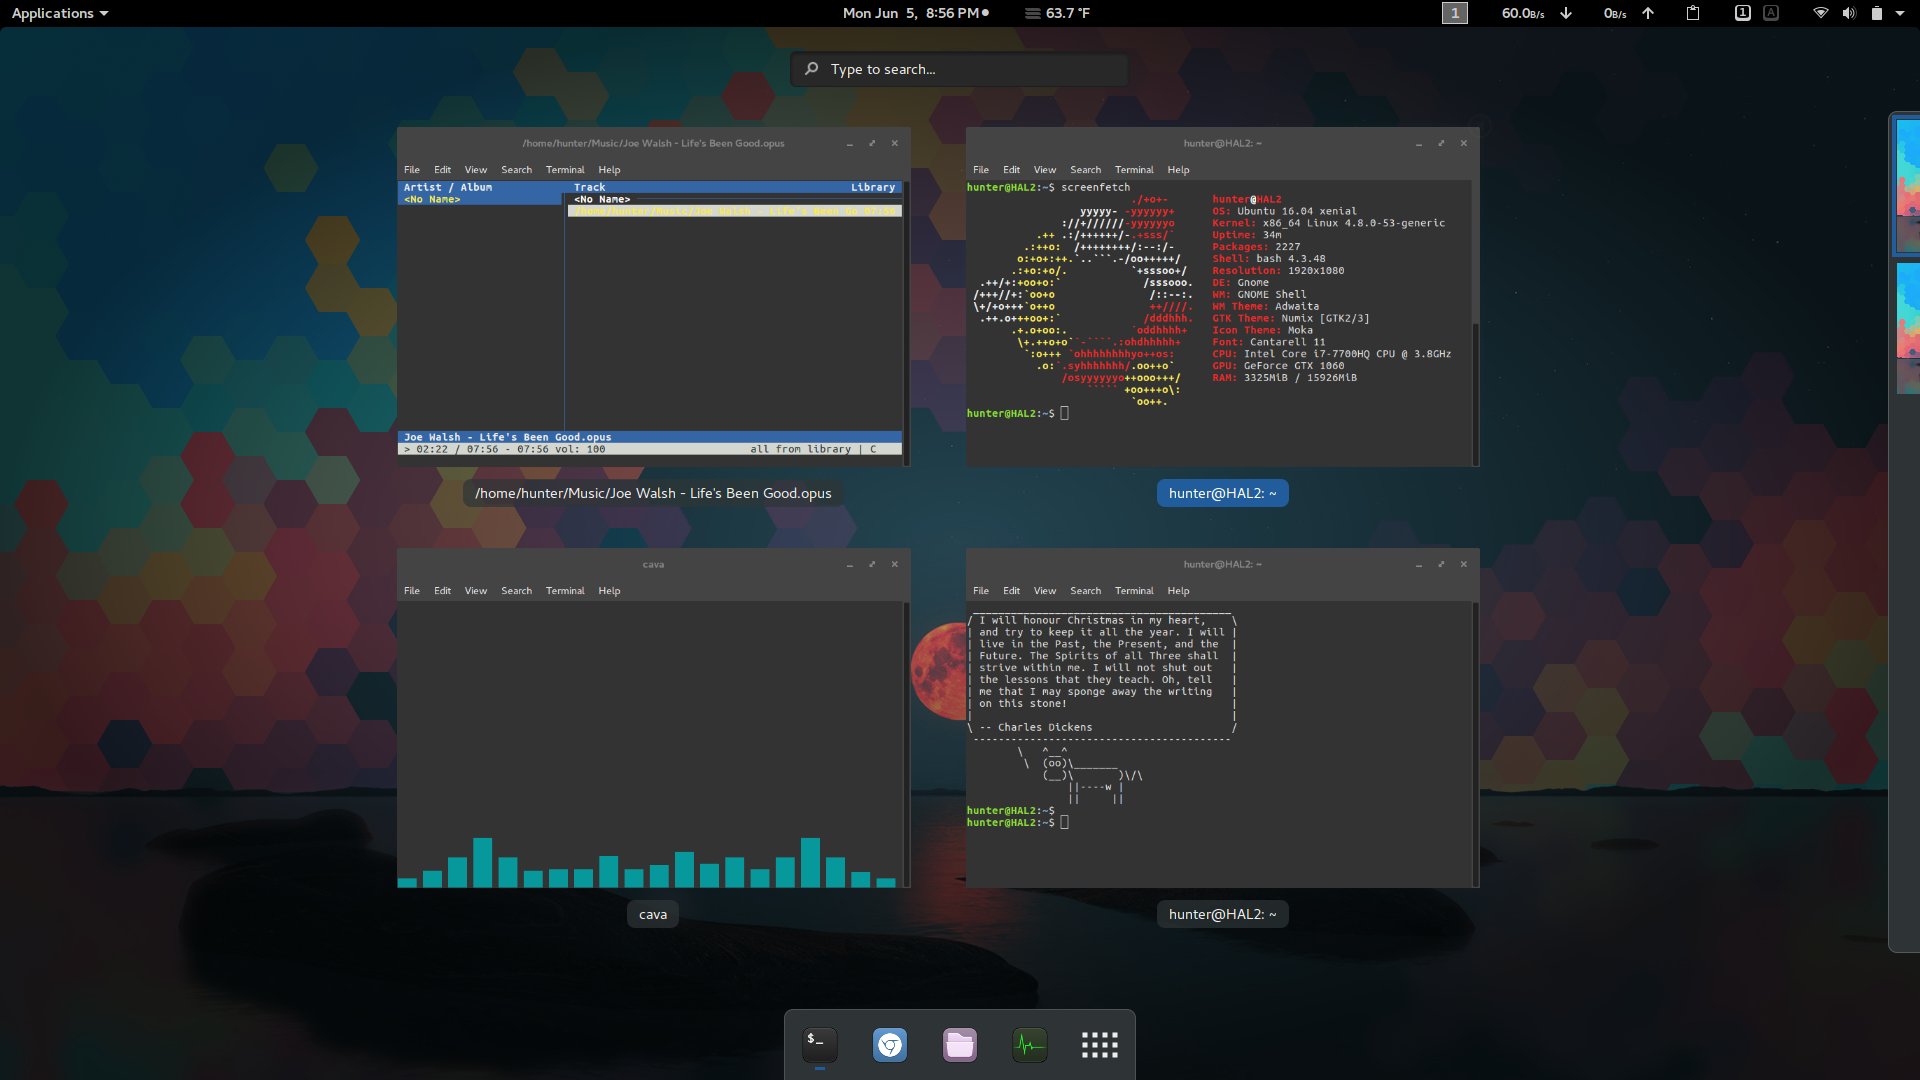Open the clipboard indicator in top bar
Screen dimensions: 1920x1080
pos(1693,13)
